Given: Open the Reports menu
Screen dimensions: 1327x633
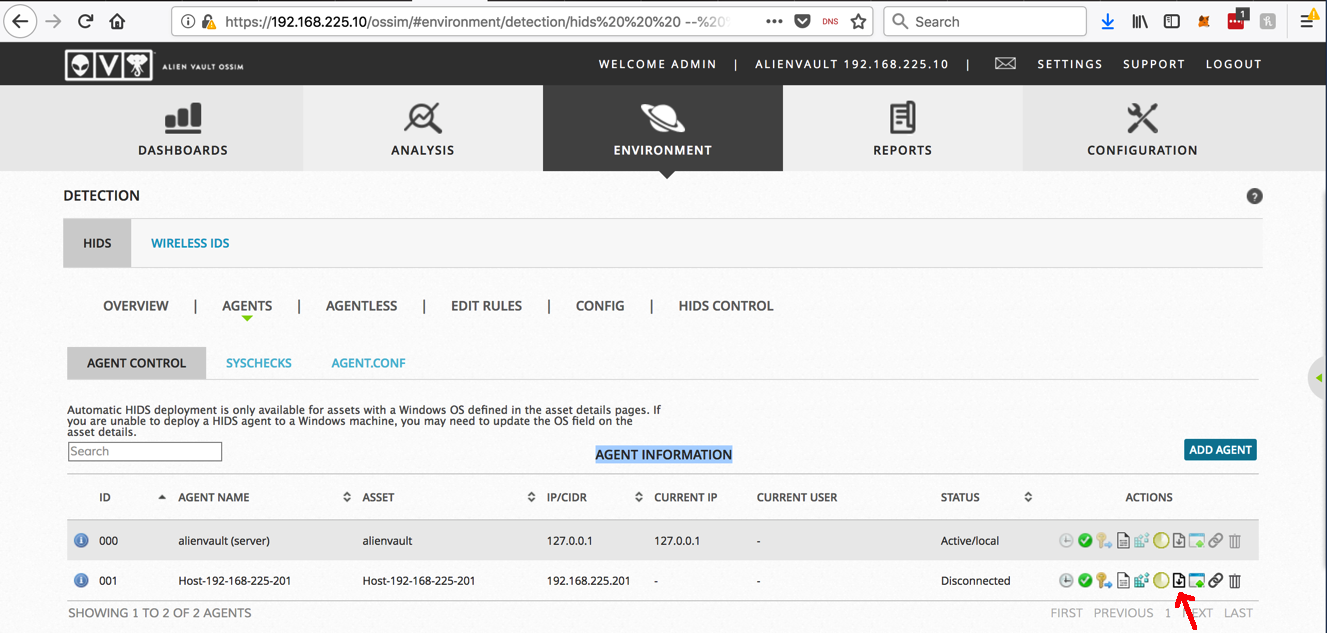Looking at the screenshot, I should click(x=903, y=128).
